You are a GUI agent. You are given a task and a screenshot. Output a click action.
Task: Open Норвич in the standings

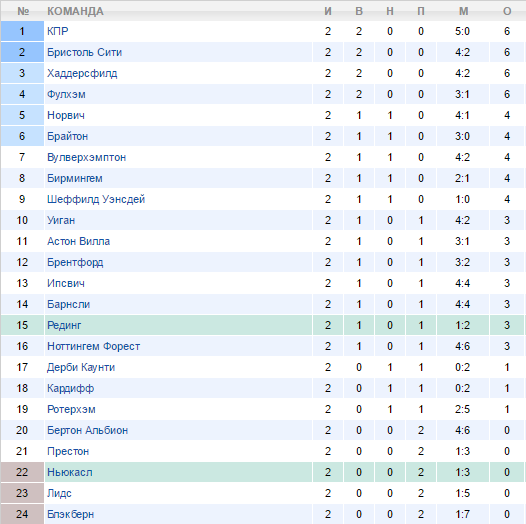[x=66, y=115]
